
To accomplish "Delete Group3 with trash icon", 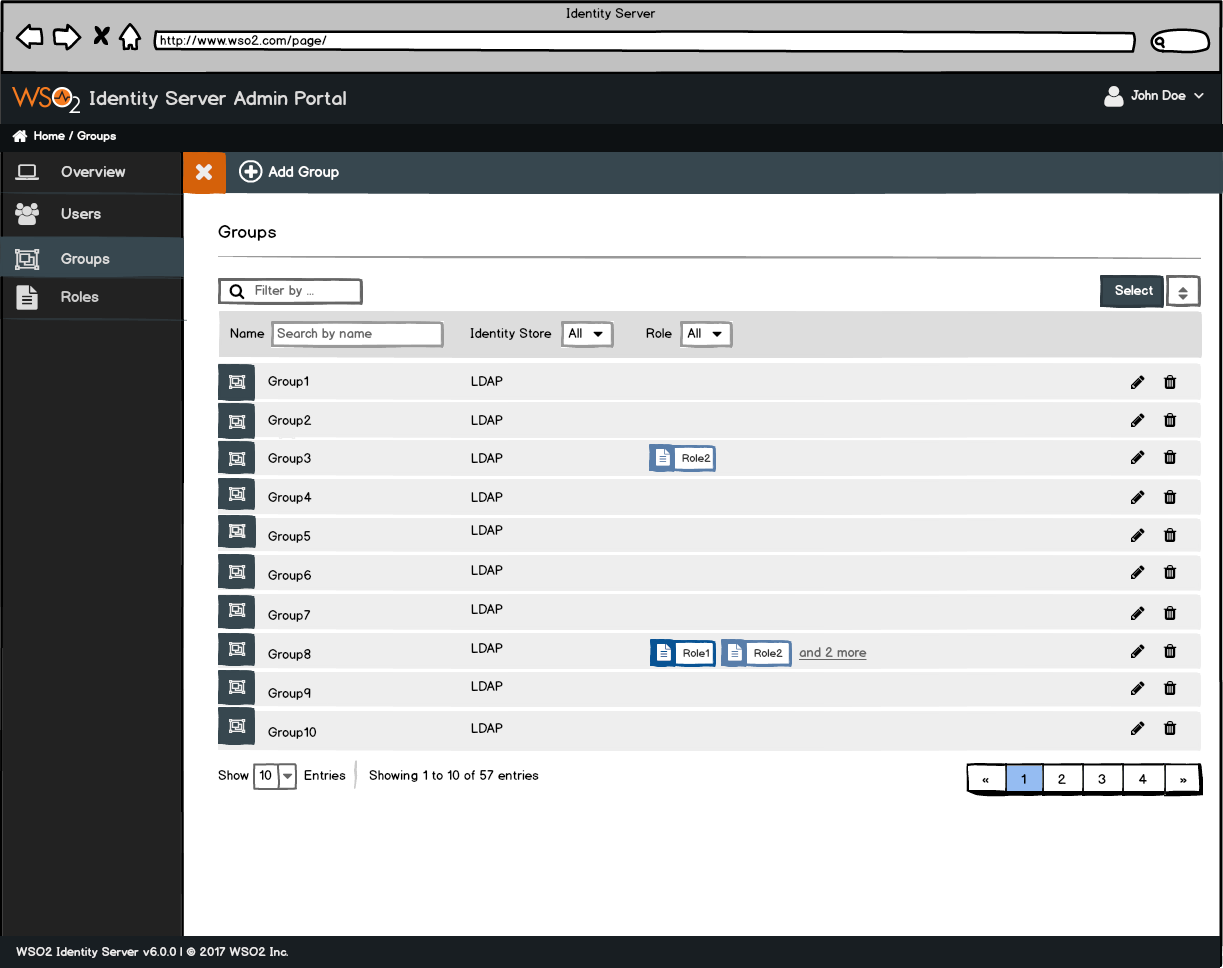I will coord(1170,457).
